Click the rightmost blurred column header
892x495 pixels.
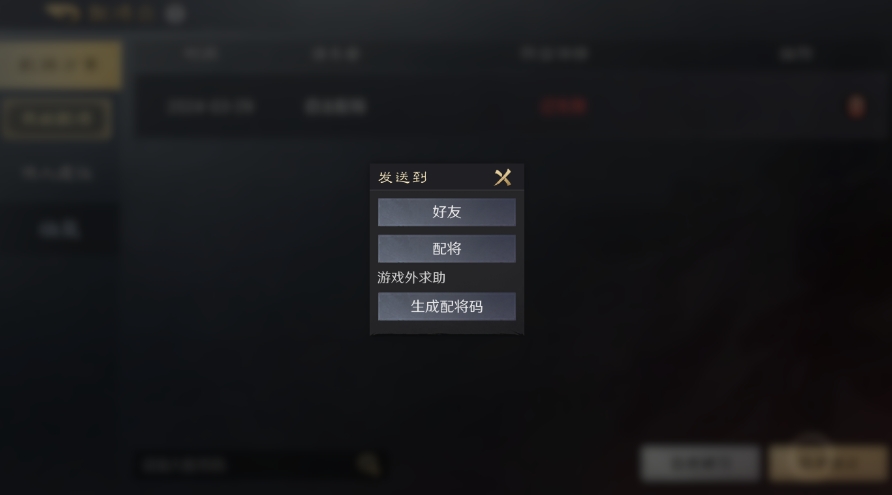pyautogui.click(x=796, y=54)
